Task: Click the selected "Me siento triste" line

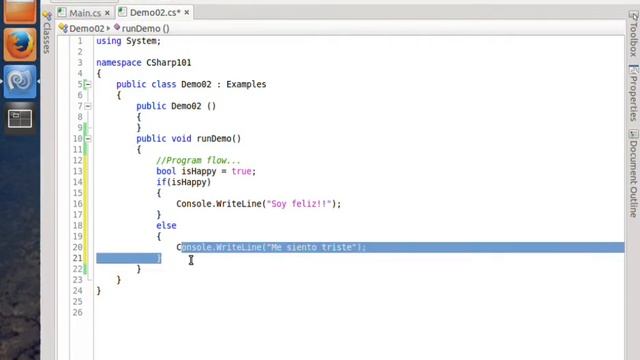Action: pyautogui.click(x=271, y=247)
